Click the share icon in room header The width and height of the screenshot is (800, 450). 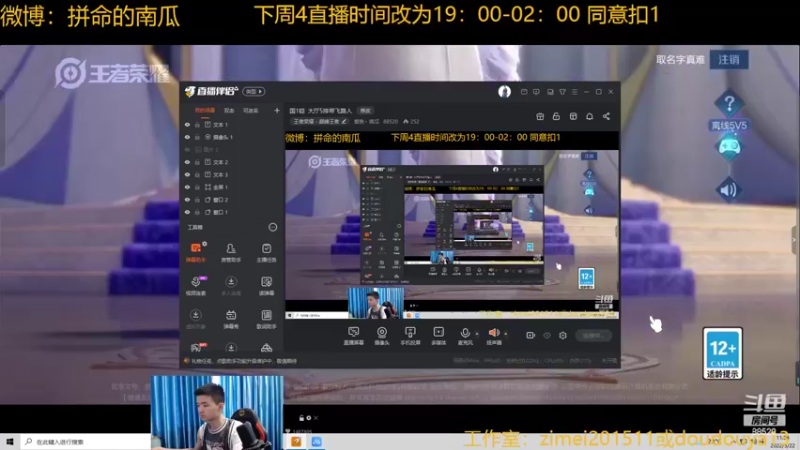pos(606,116)
